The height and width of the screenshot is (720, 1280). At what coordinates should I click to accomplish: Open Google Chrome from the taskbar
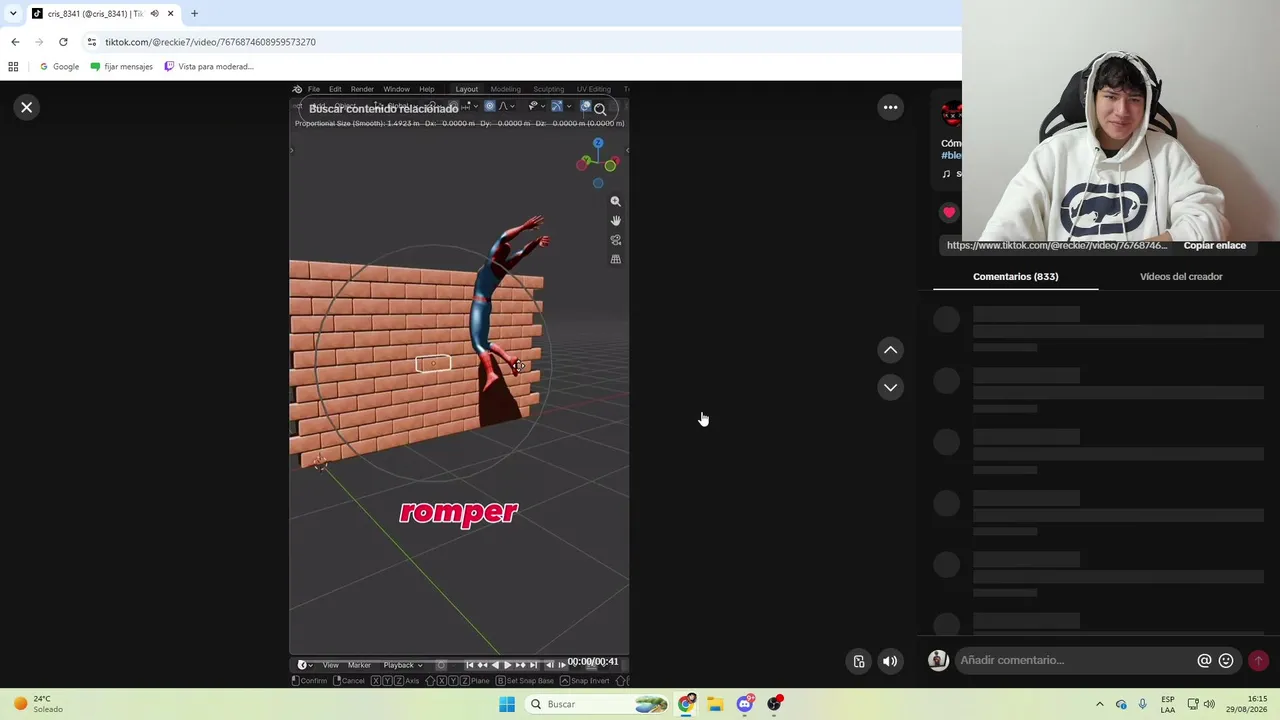(x=686, y=704)
